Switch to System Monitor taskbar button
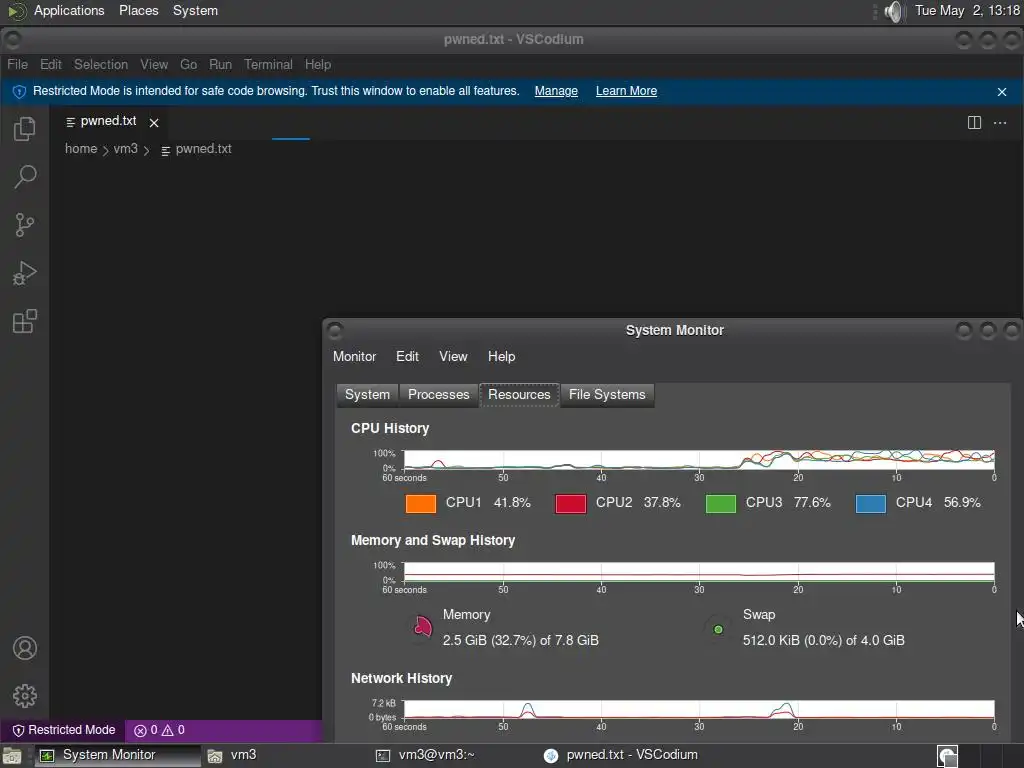Screen dimensions: 1024x768 (x=118, y=756)
